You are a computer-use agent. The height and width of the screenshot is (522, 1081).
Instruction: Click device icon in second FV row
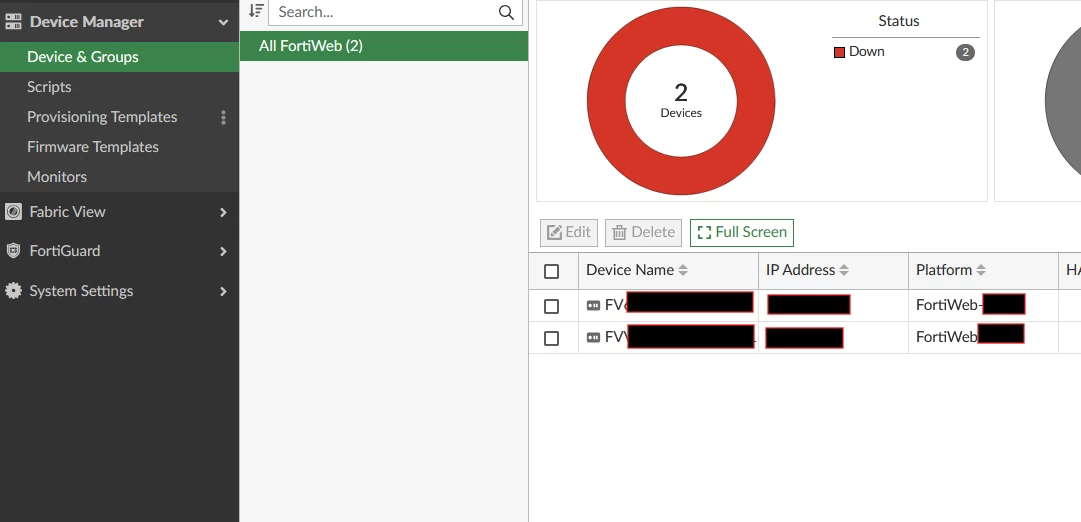[x=593, y=338]
